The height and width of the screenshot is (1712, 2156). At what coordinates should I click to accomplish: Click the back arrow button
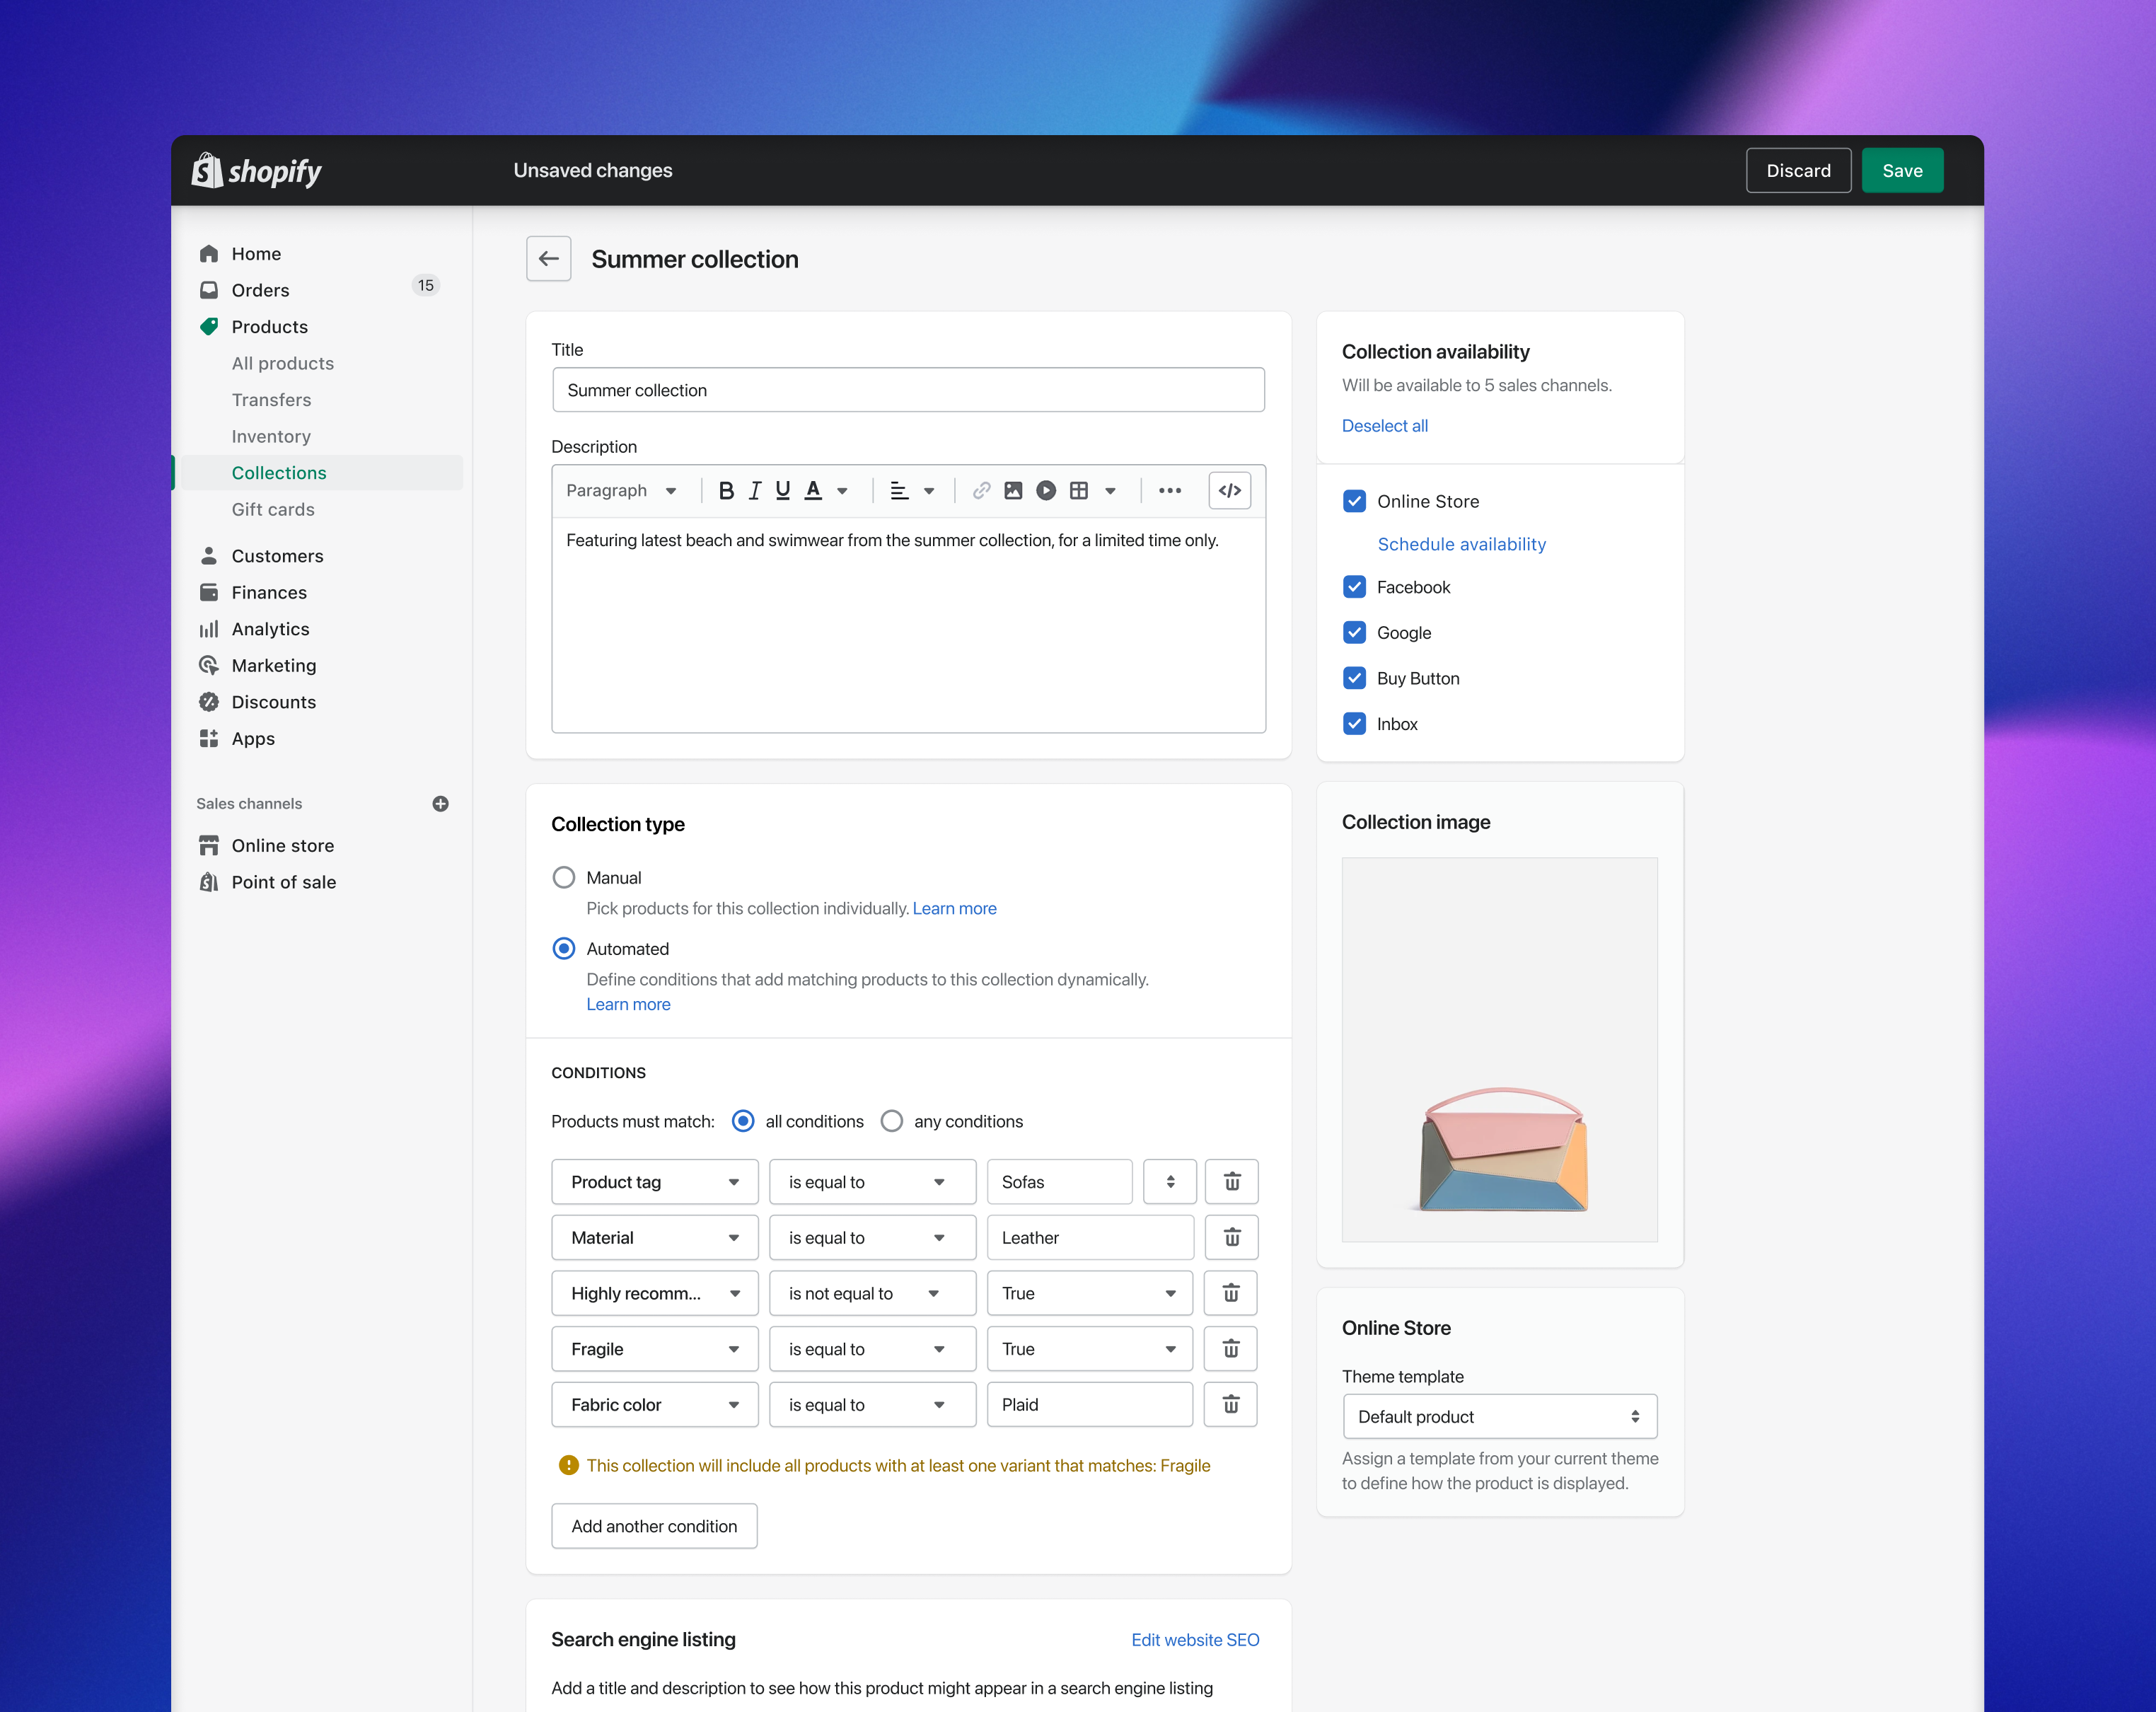click(548, 259)
